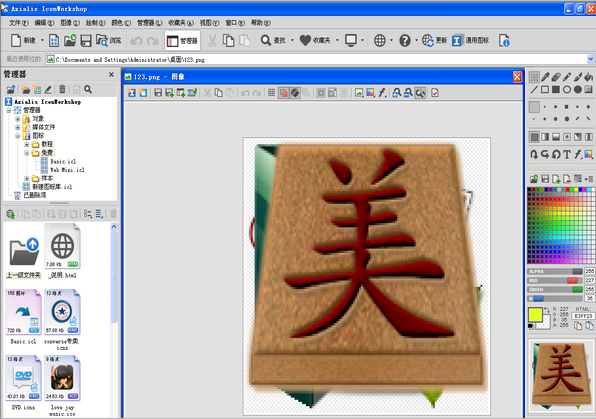The height and width of the screenshot is (419, 596).
Task: Click the monitor screen toolbar icon
Action: [x=350, y=40]
